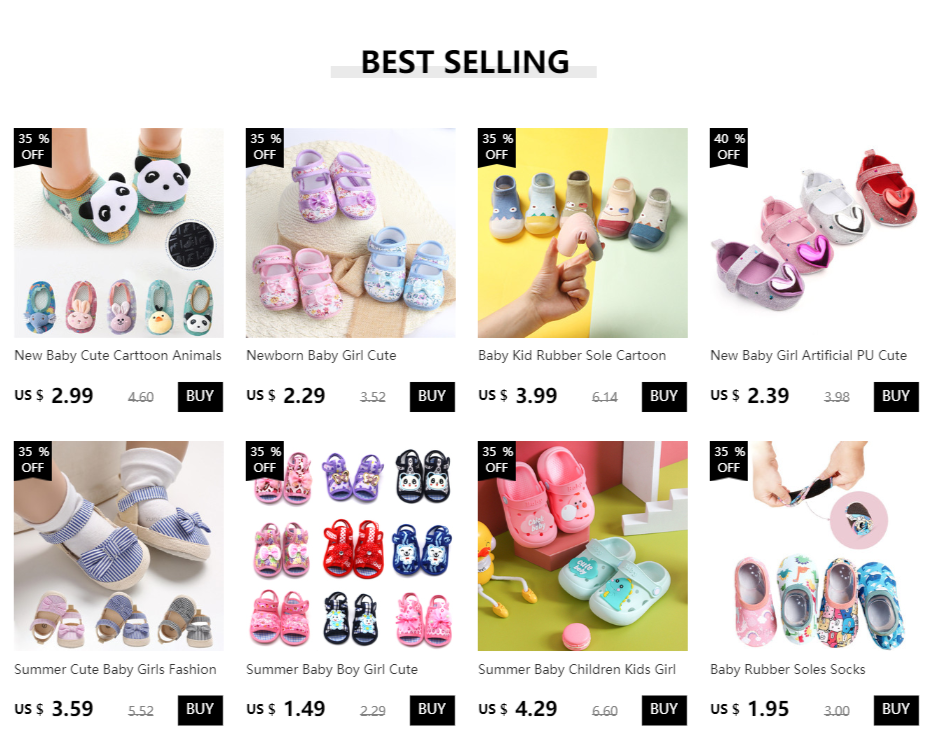Image resolution: width=932 pixels, height=749 pixels.
Task: Click BUY beside the US $3.99 price
Action: [664, 396]
